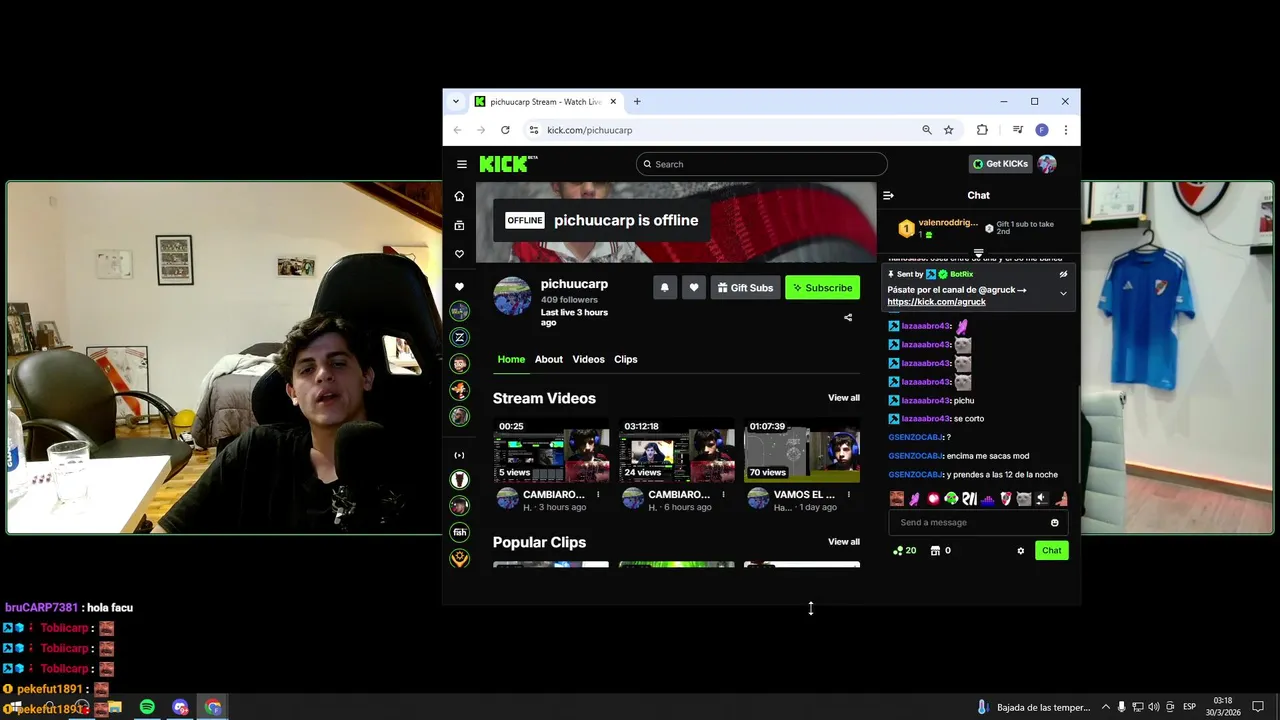The height and width of the screenshot is (720, 1280).
Task: Open the fish channel avatar in sidebar
Action: point(460,532)
